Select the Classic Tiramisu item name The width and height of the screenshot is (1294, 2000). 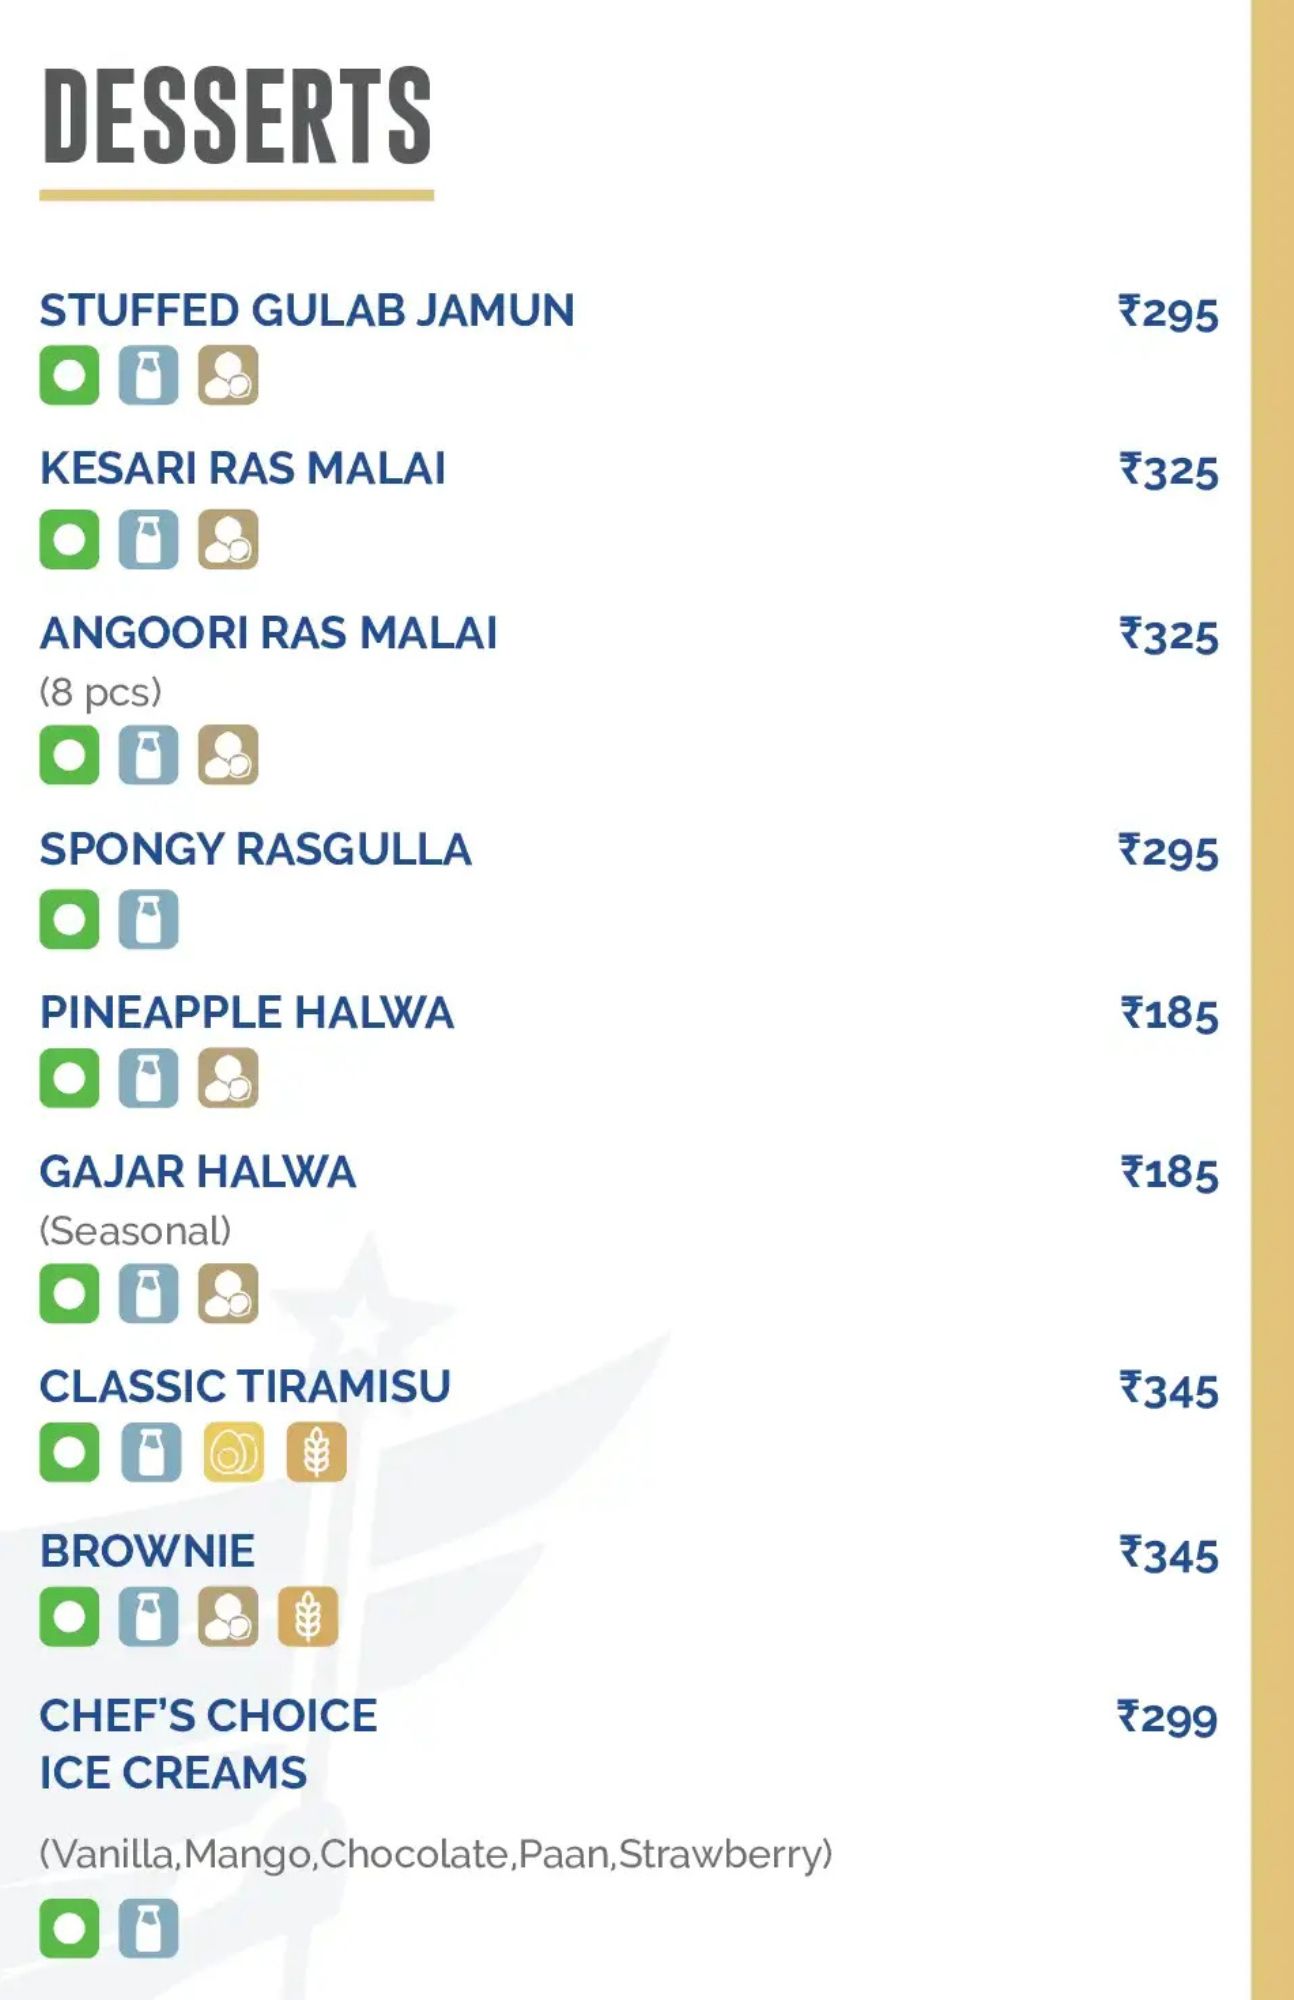pos(245,1387)
